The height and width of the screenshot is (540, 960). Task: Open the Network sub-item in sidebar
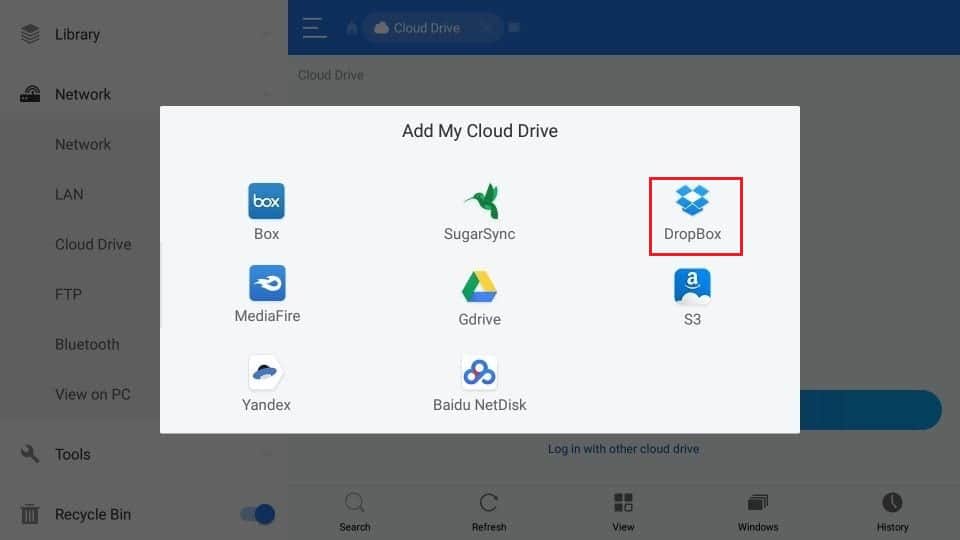point(83,144)
